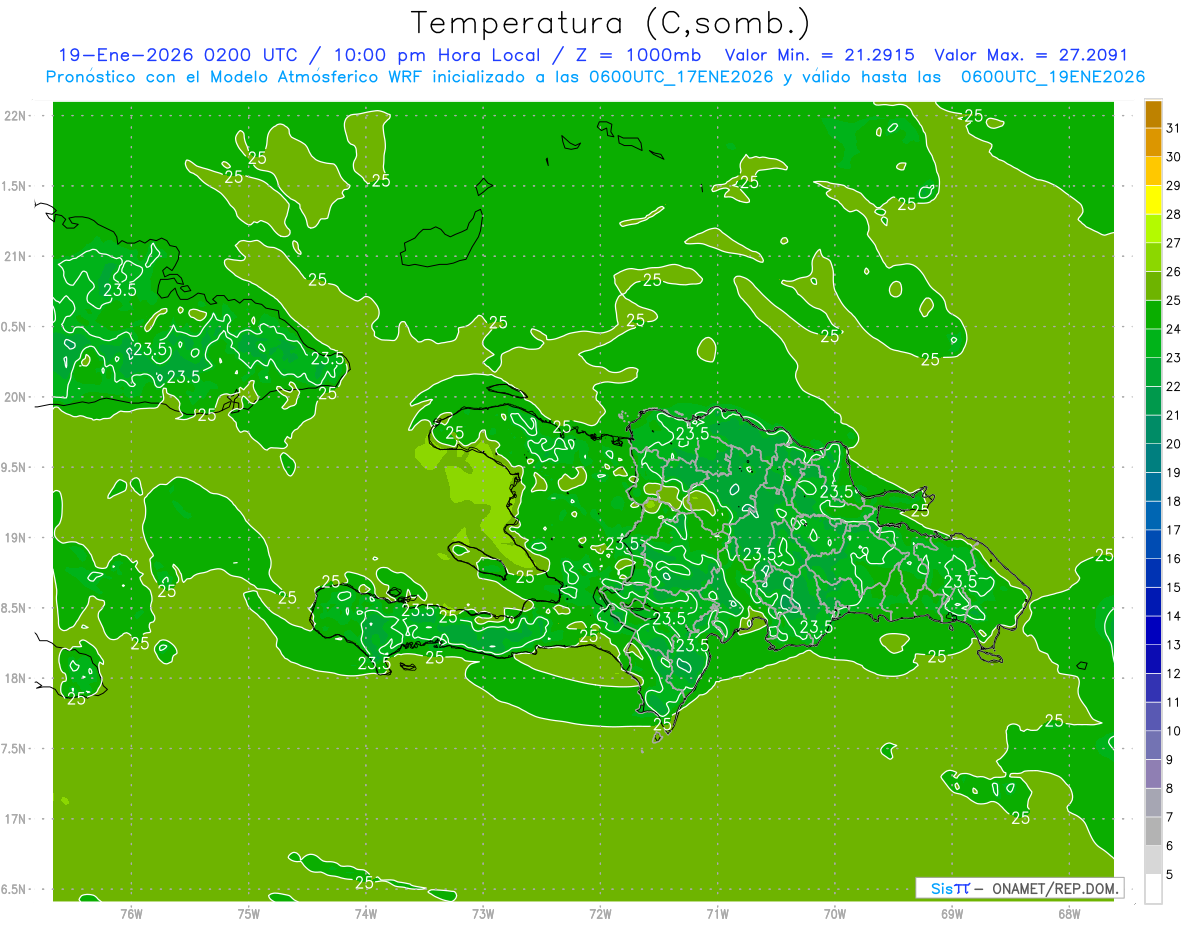Click legend value 18
Image resolution: width=1200 pixels, height=927 pixels.
1174,501
